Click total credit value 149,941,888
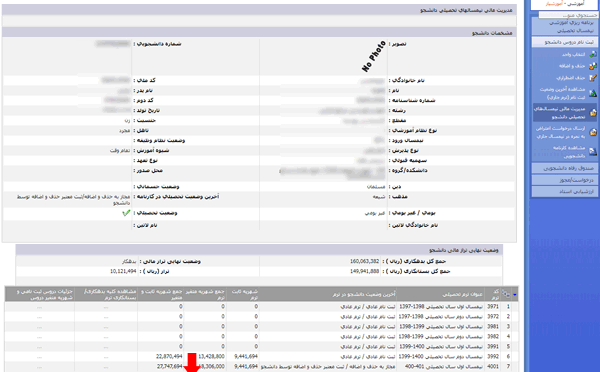 click(x=365, y=271)
